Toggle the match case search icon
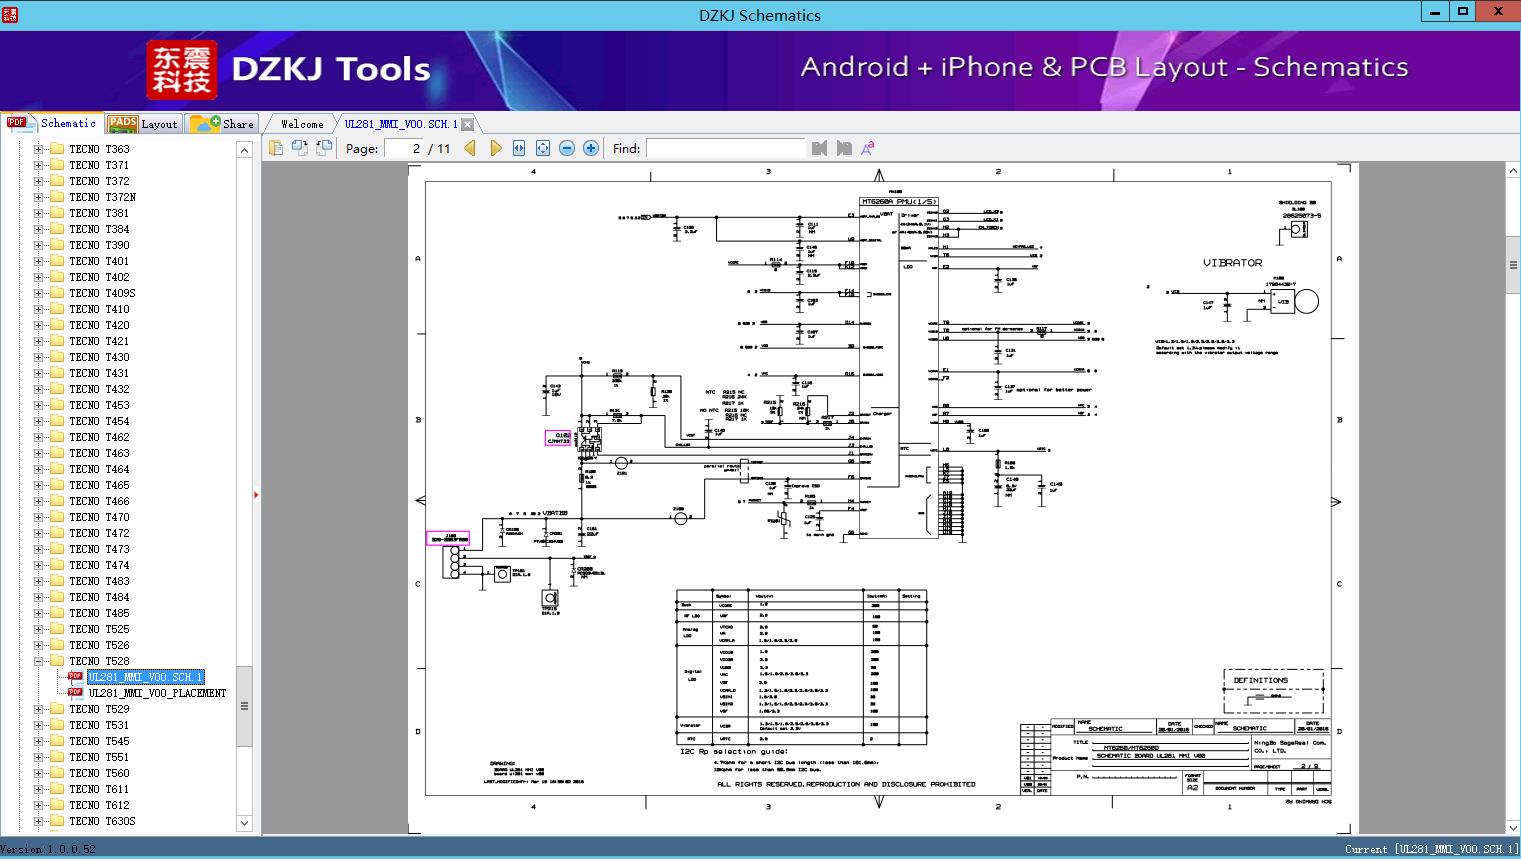Screen dimensions: 1521x859 tap(868, 148)
